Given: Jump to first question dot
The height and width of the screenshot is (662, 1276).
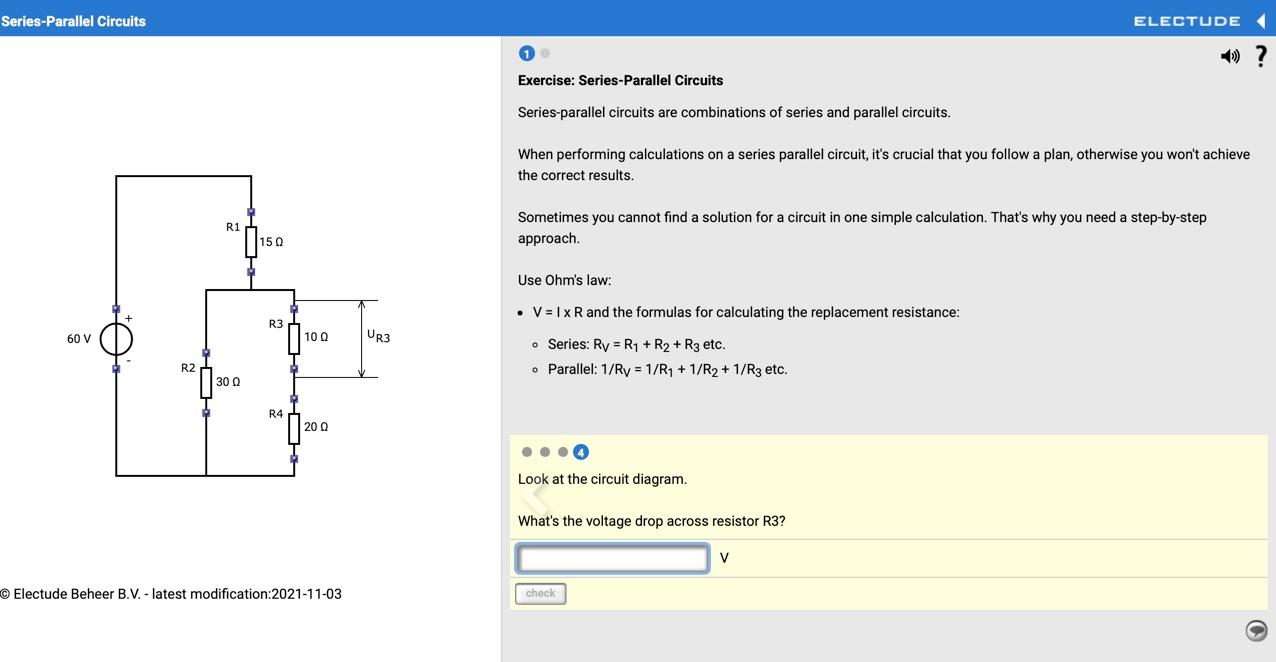Looking at the screenshot, I should tap(527, 452).
